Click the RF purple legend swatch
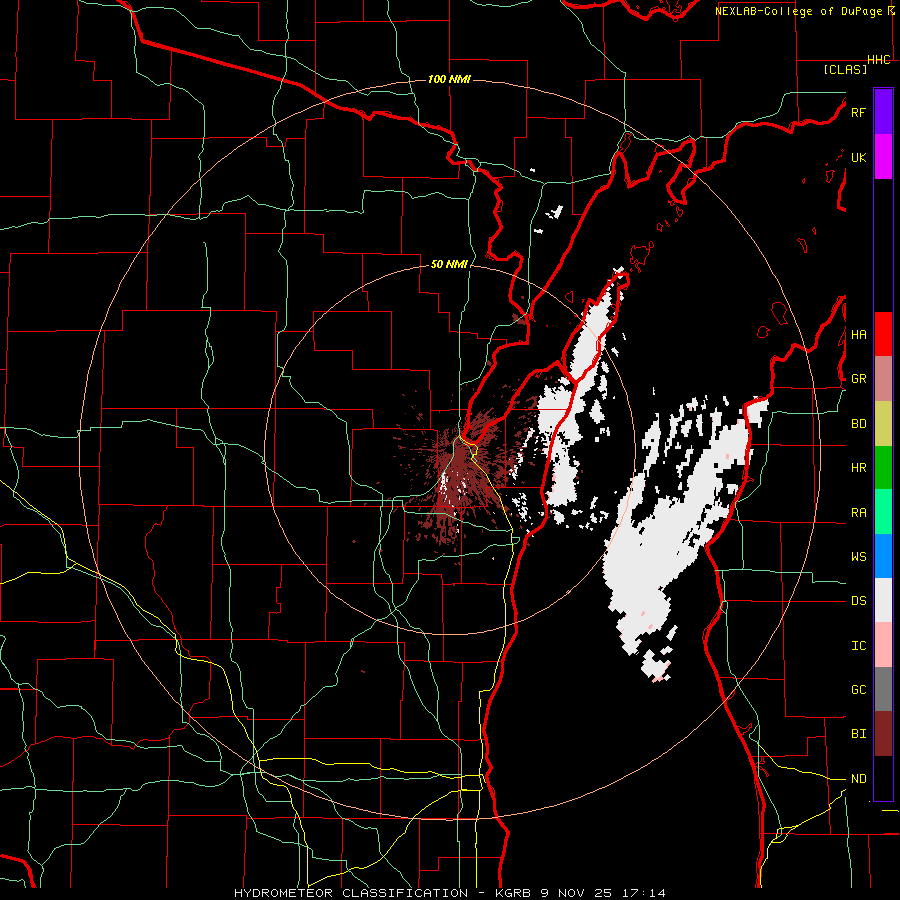 click(883, 112)
